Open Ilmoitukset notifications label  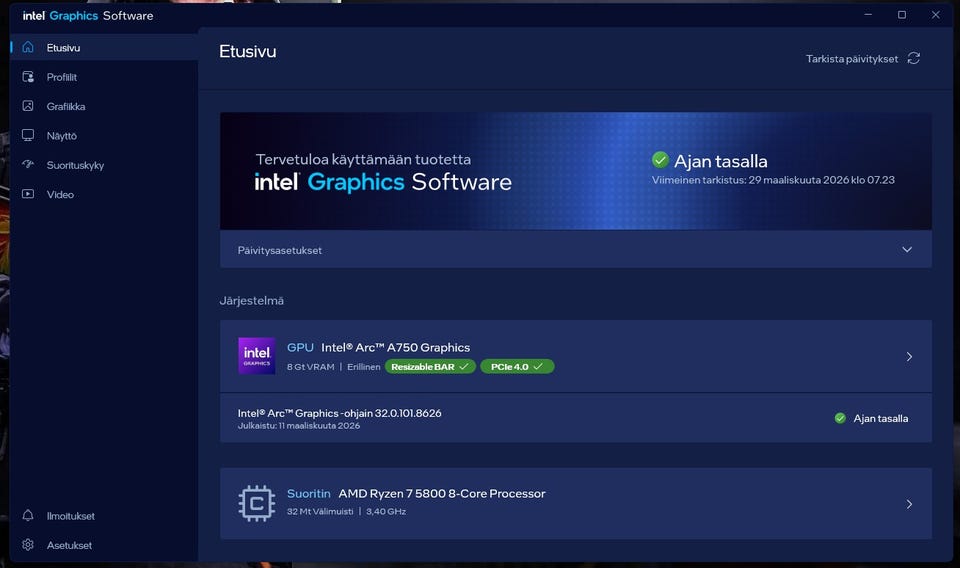tap(70, 516)
